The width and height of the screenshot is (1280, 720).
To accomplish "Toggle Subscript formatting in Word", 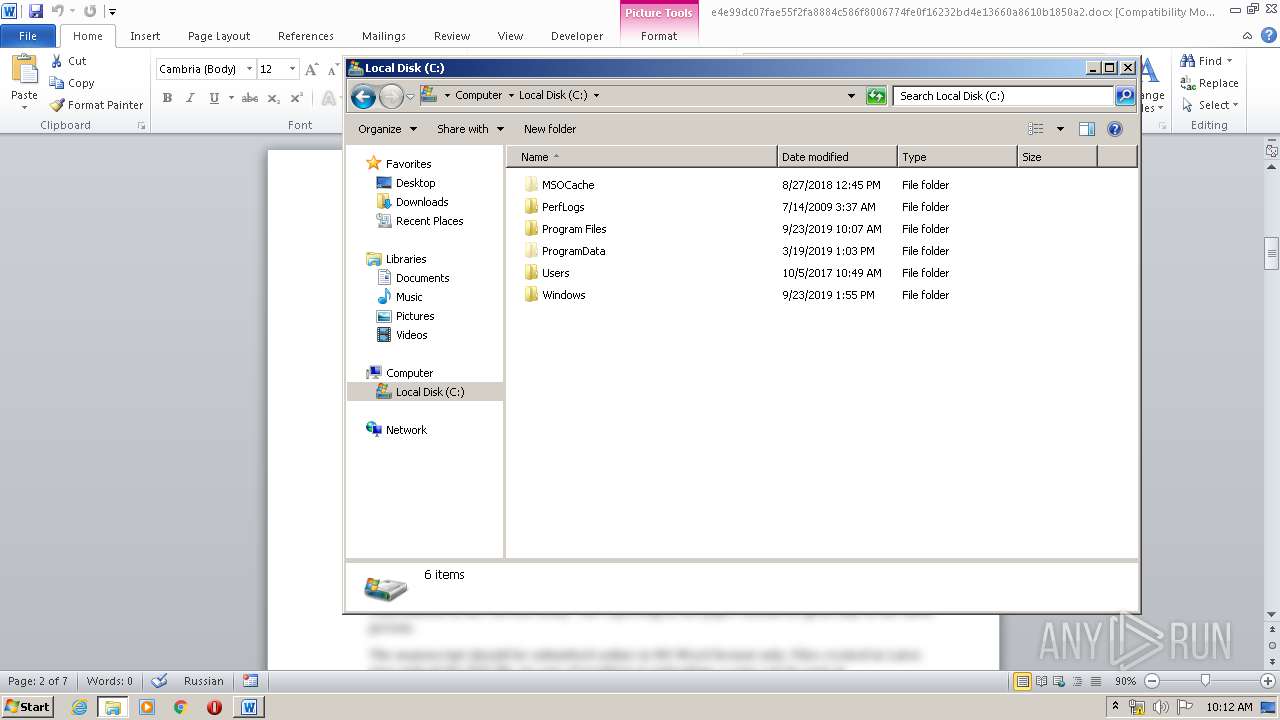I will coord(273,98).
